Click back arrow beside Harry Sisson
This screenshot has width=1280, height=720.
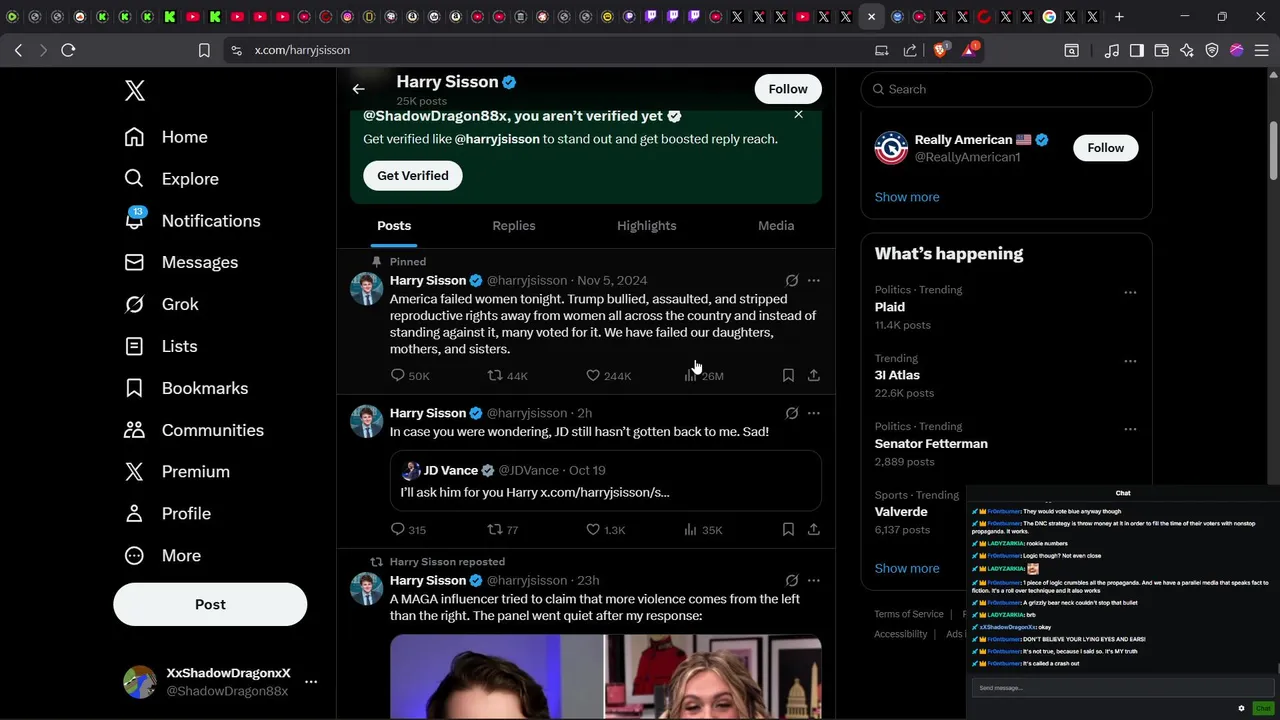tap(358, 89)
